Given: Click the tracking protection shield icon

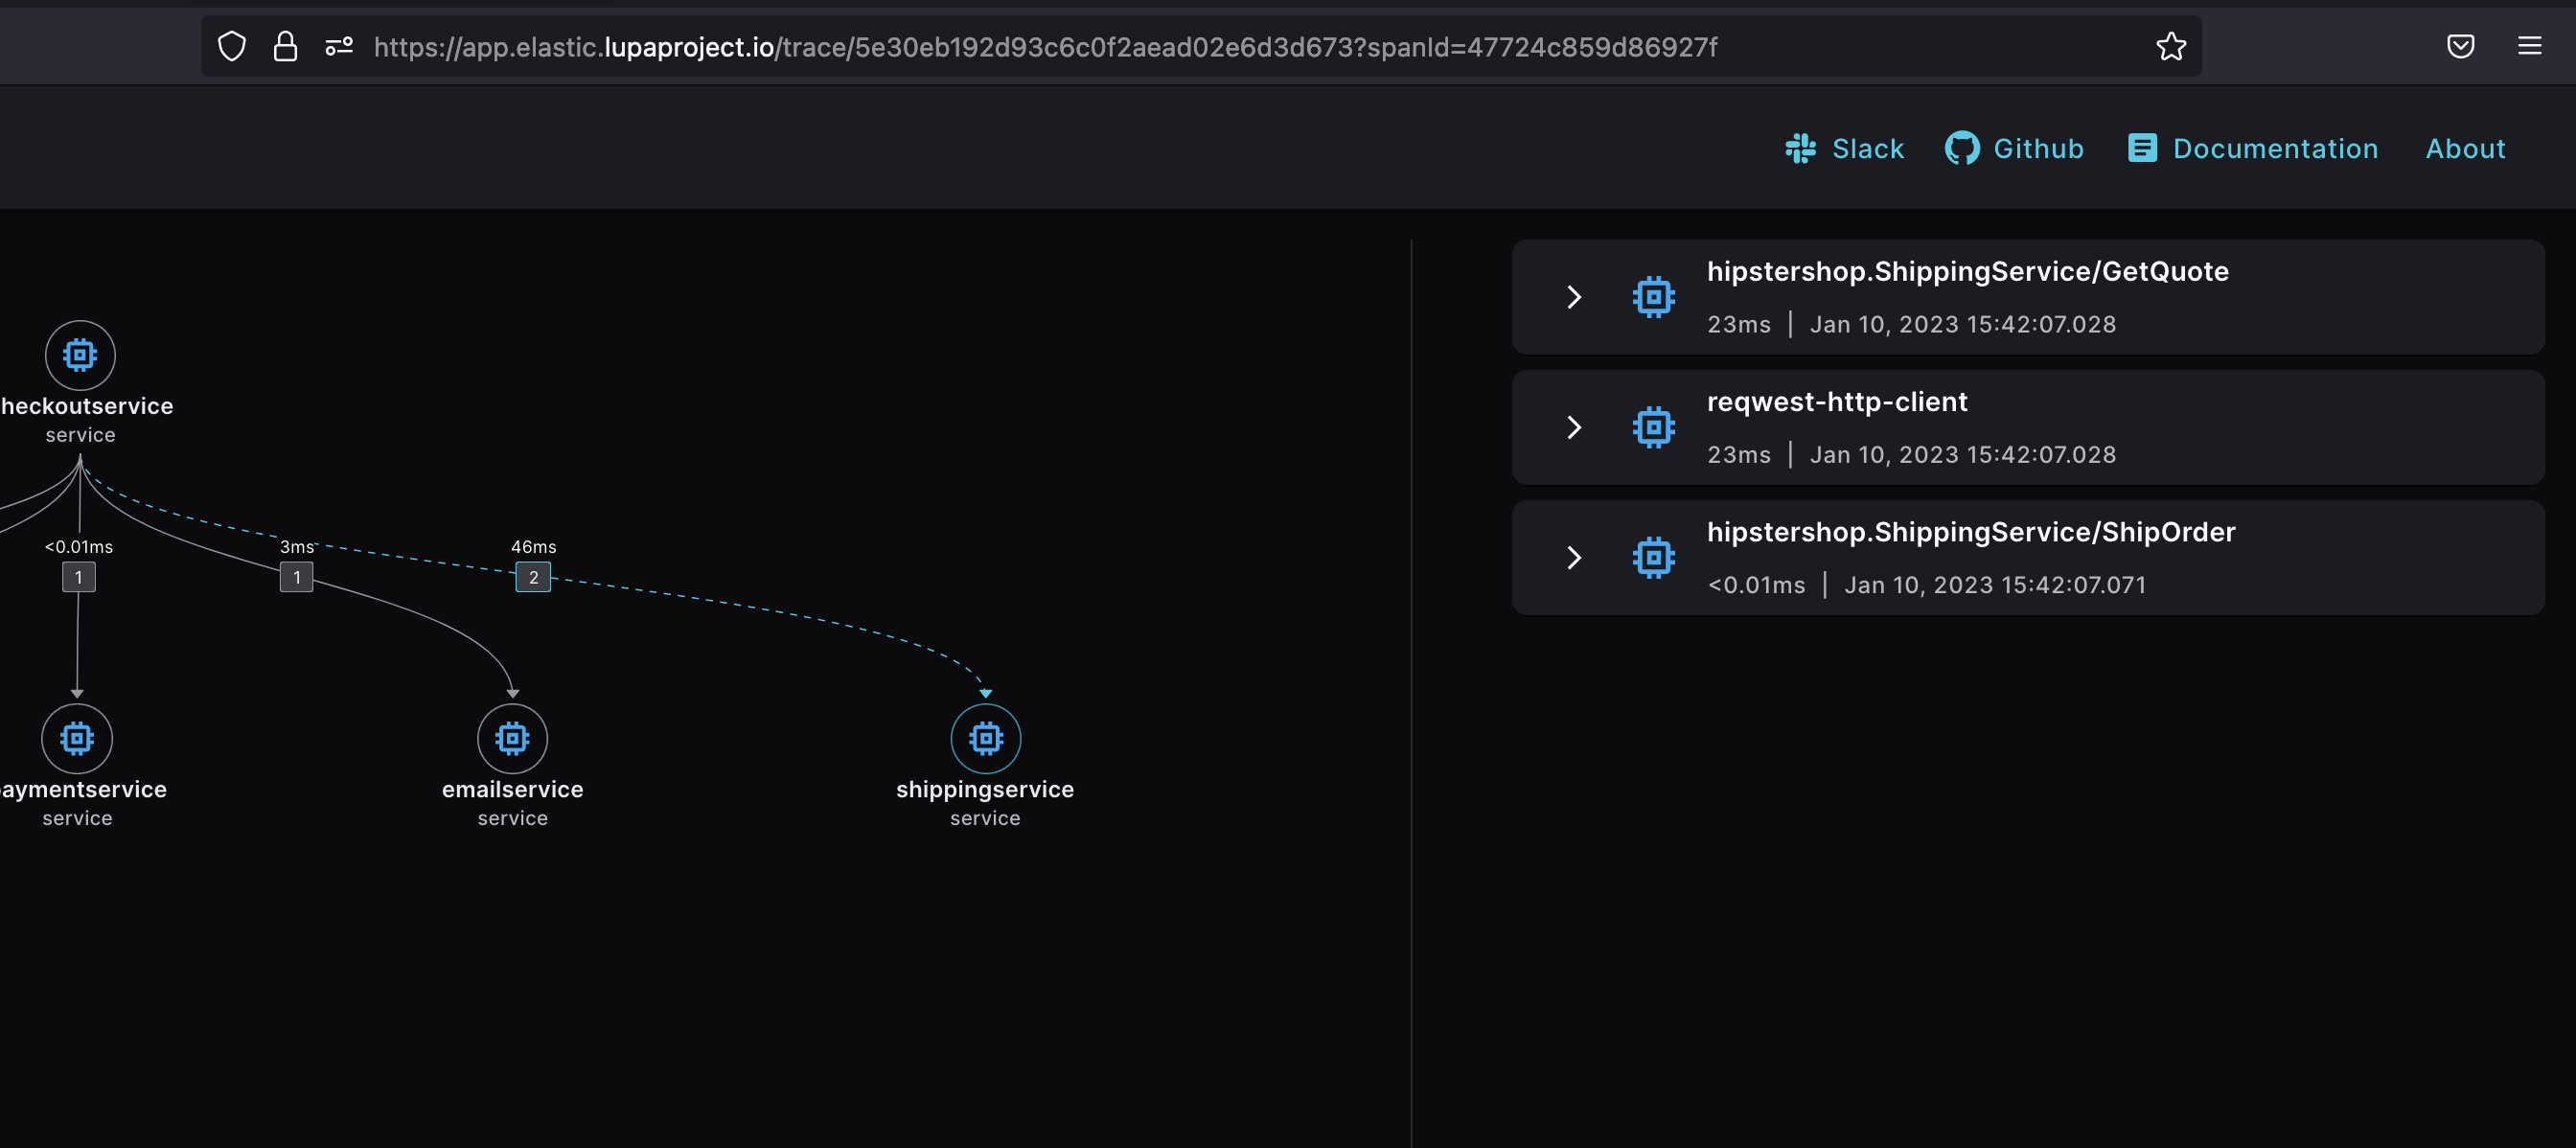Looking at the screenshot, I should pos(232,47).
